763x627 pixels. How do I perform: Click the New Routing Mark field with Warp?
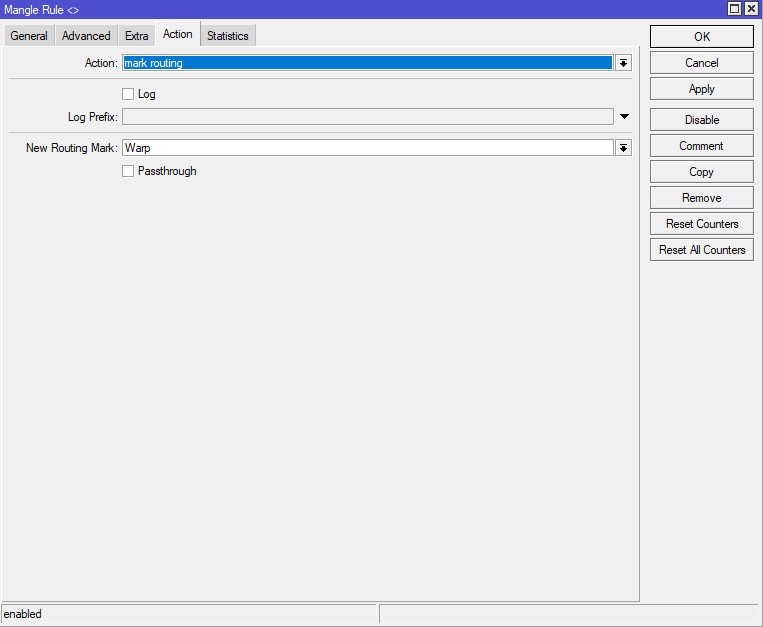(367, 148)
